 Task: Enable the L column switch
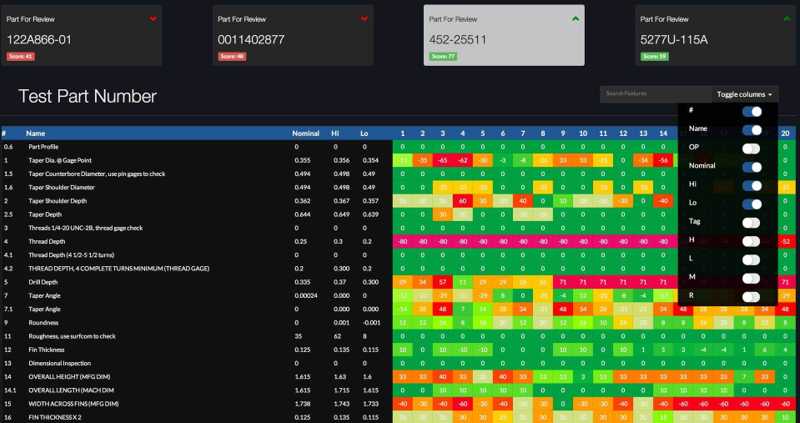(752, 260)
